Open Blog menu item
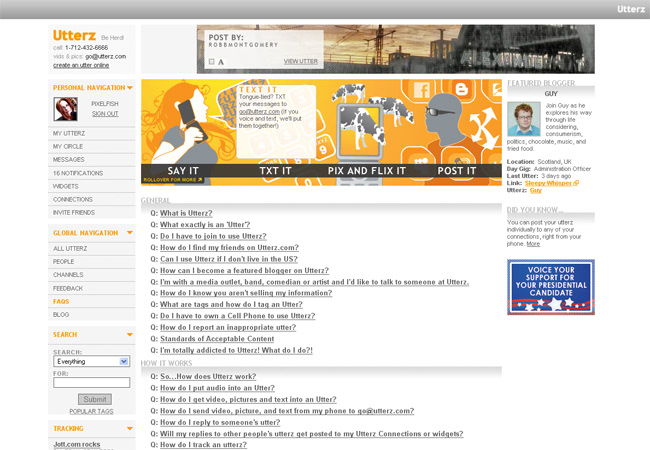Viewport: 650px width, 450px height. pyautogui.click(x=92, y=315)
